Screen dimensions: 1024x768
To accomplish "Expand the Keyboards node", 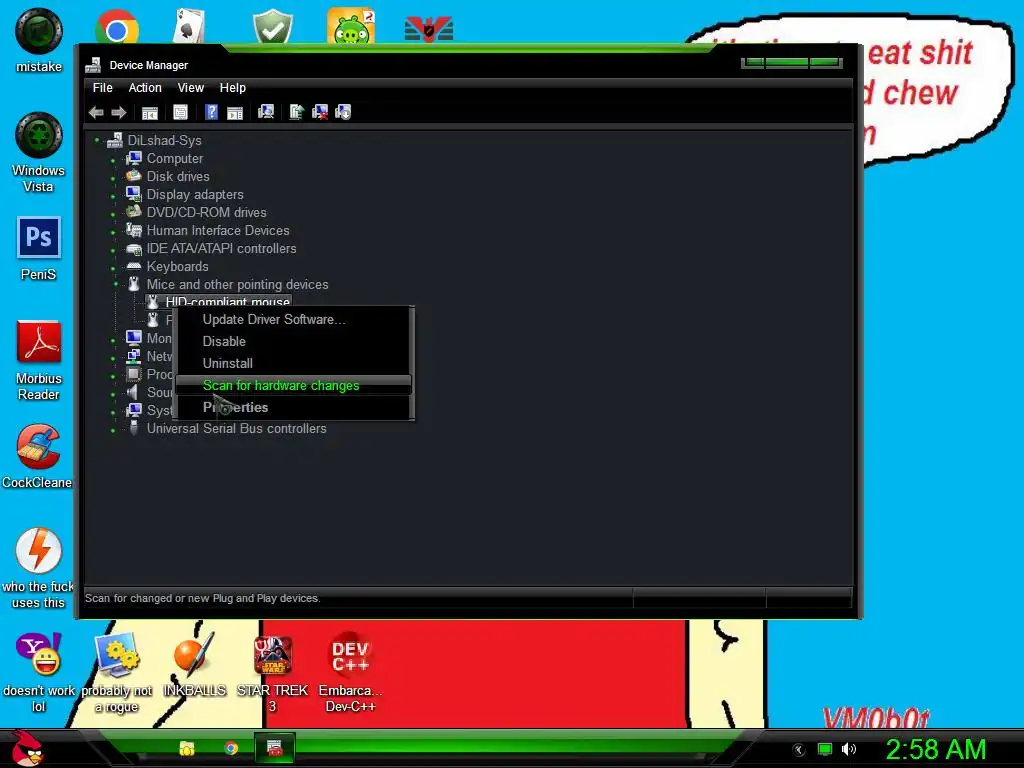I will 113,268.
